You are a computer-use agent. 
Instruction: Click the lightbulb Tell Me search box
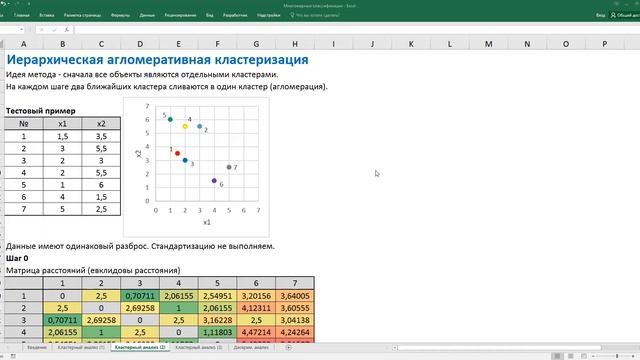pyautogui.click(x=315, y=15)
